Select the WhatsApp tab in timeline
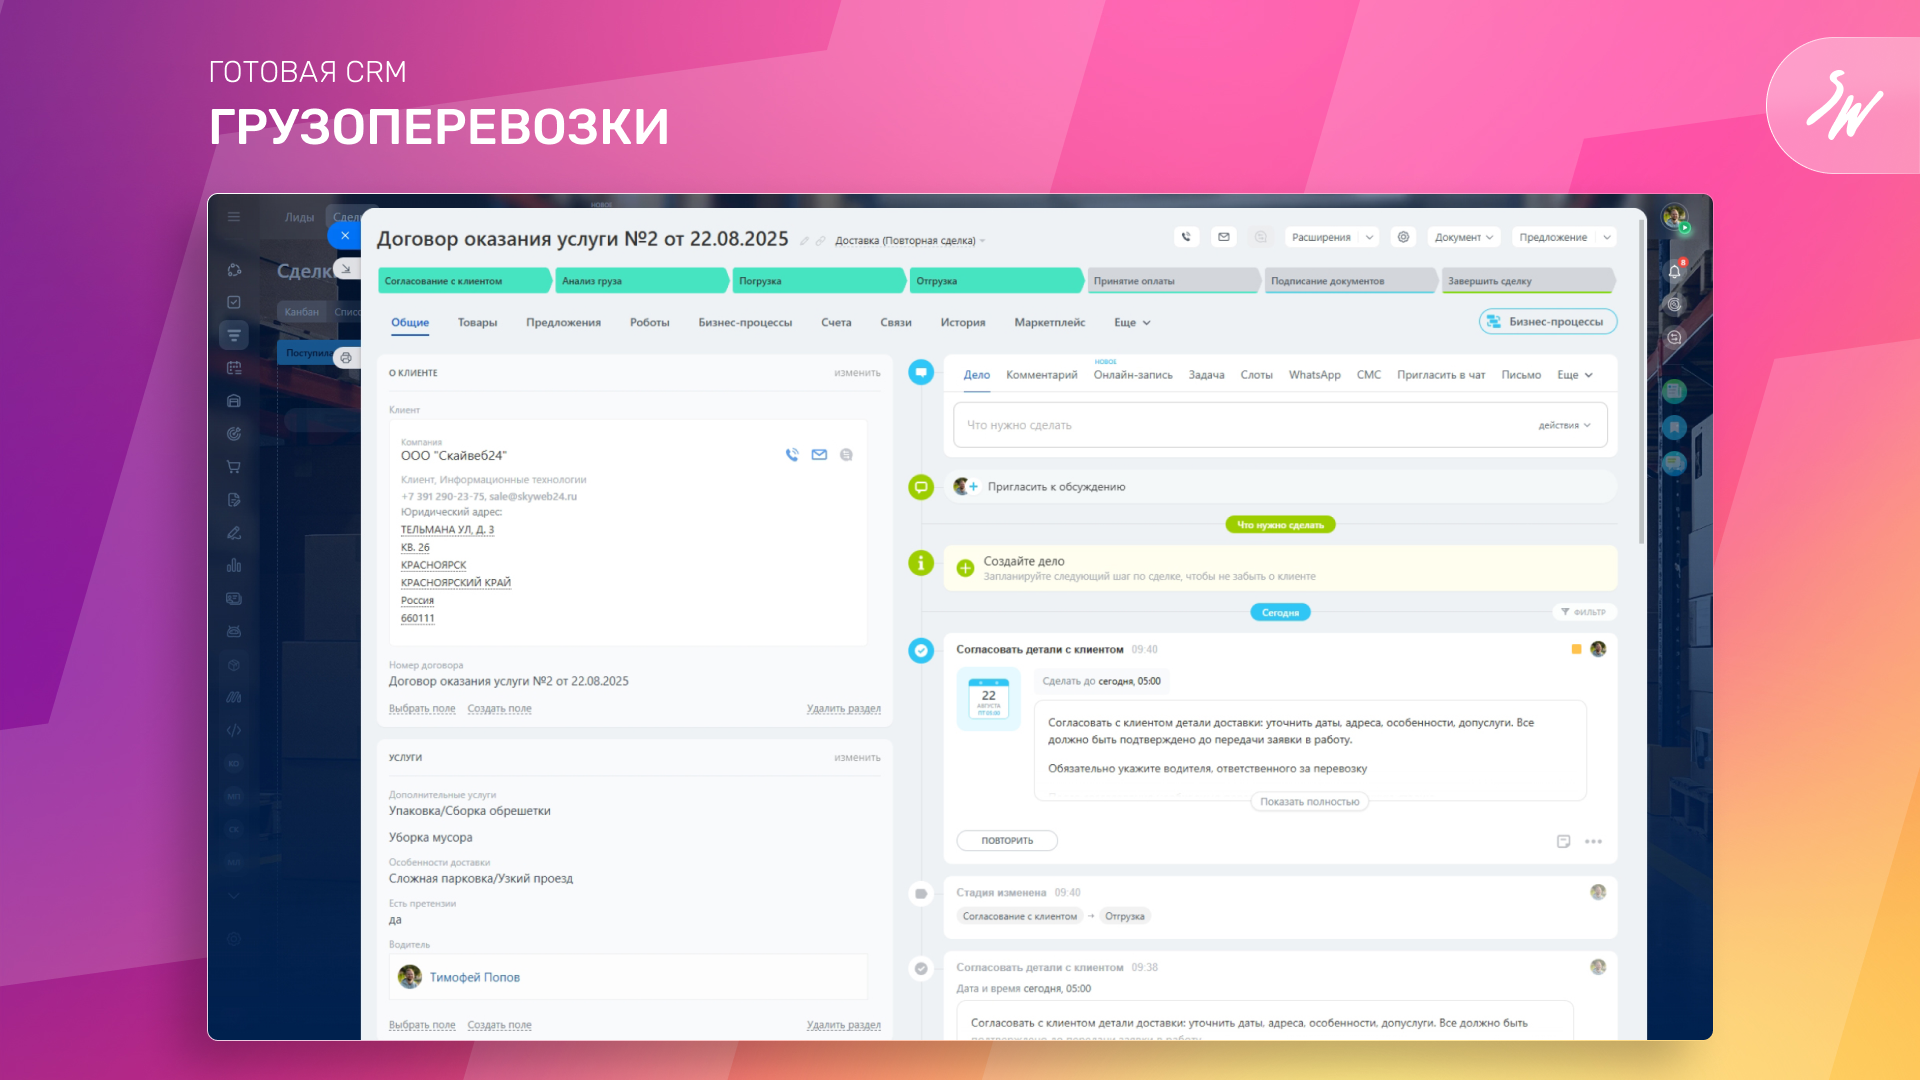1920x1080 pixels. 1314,375
